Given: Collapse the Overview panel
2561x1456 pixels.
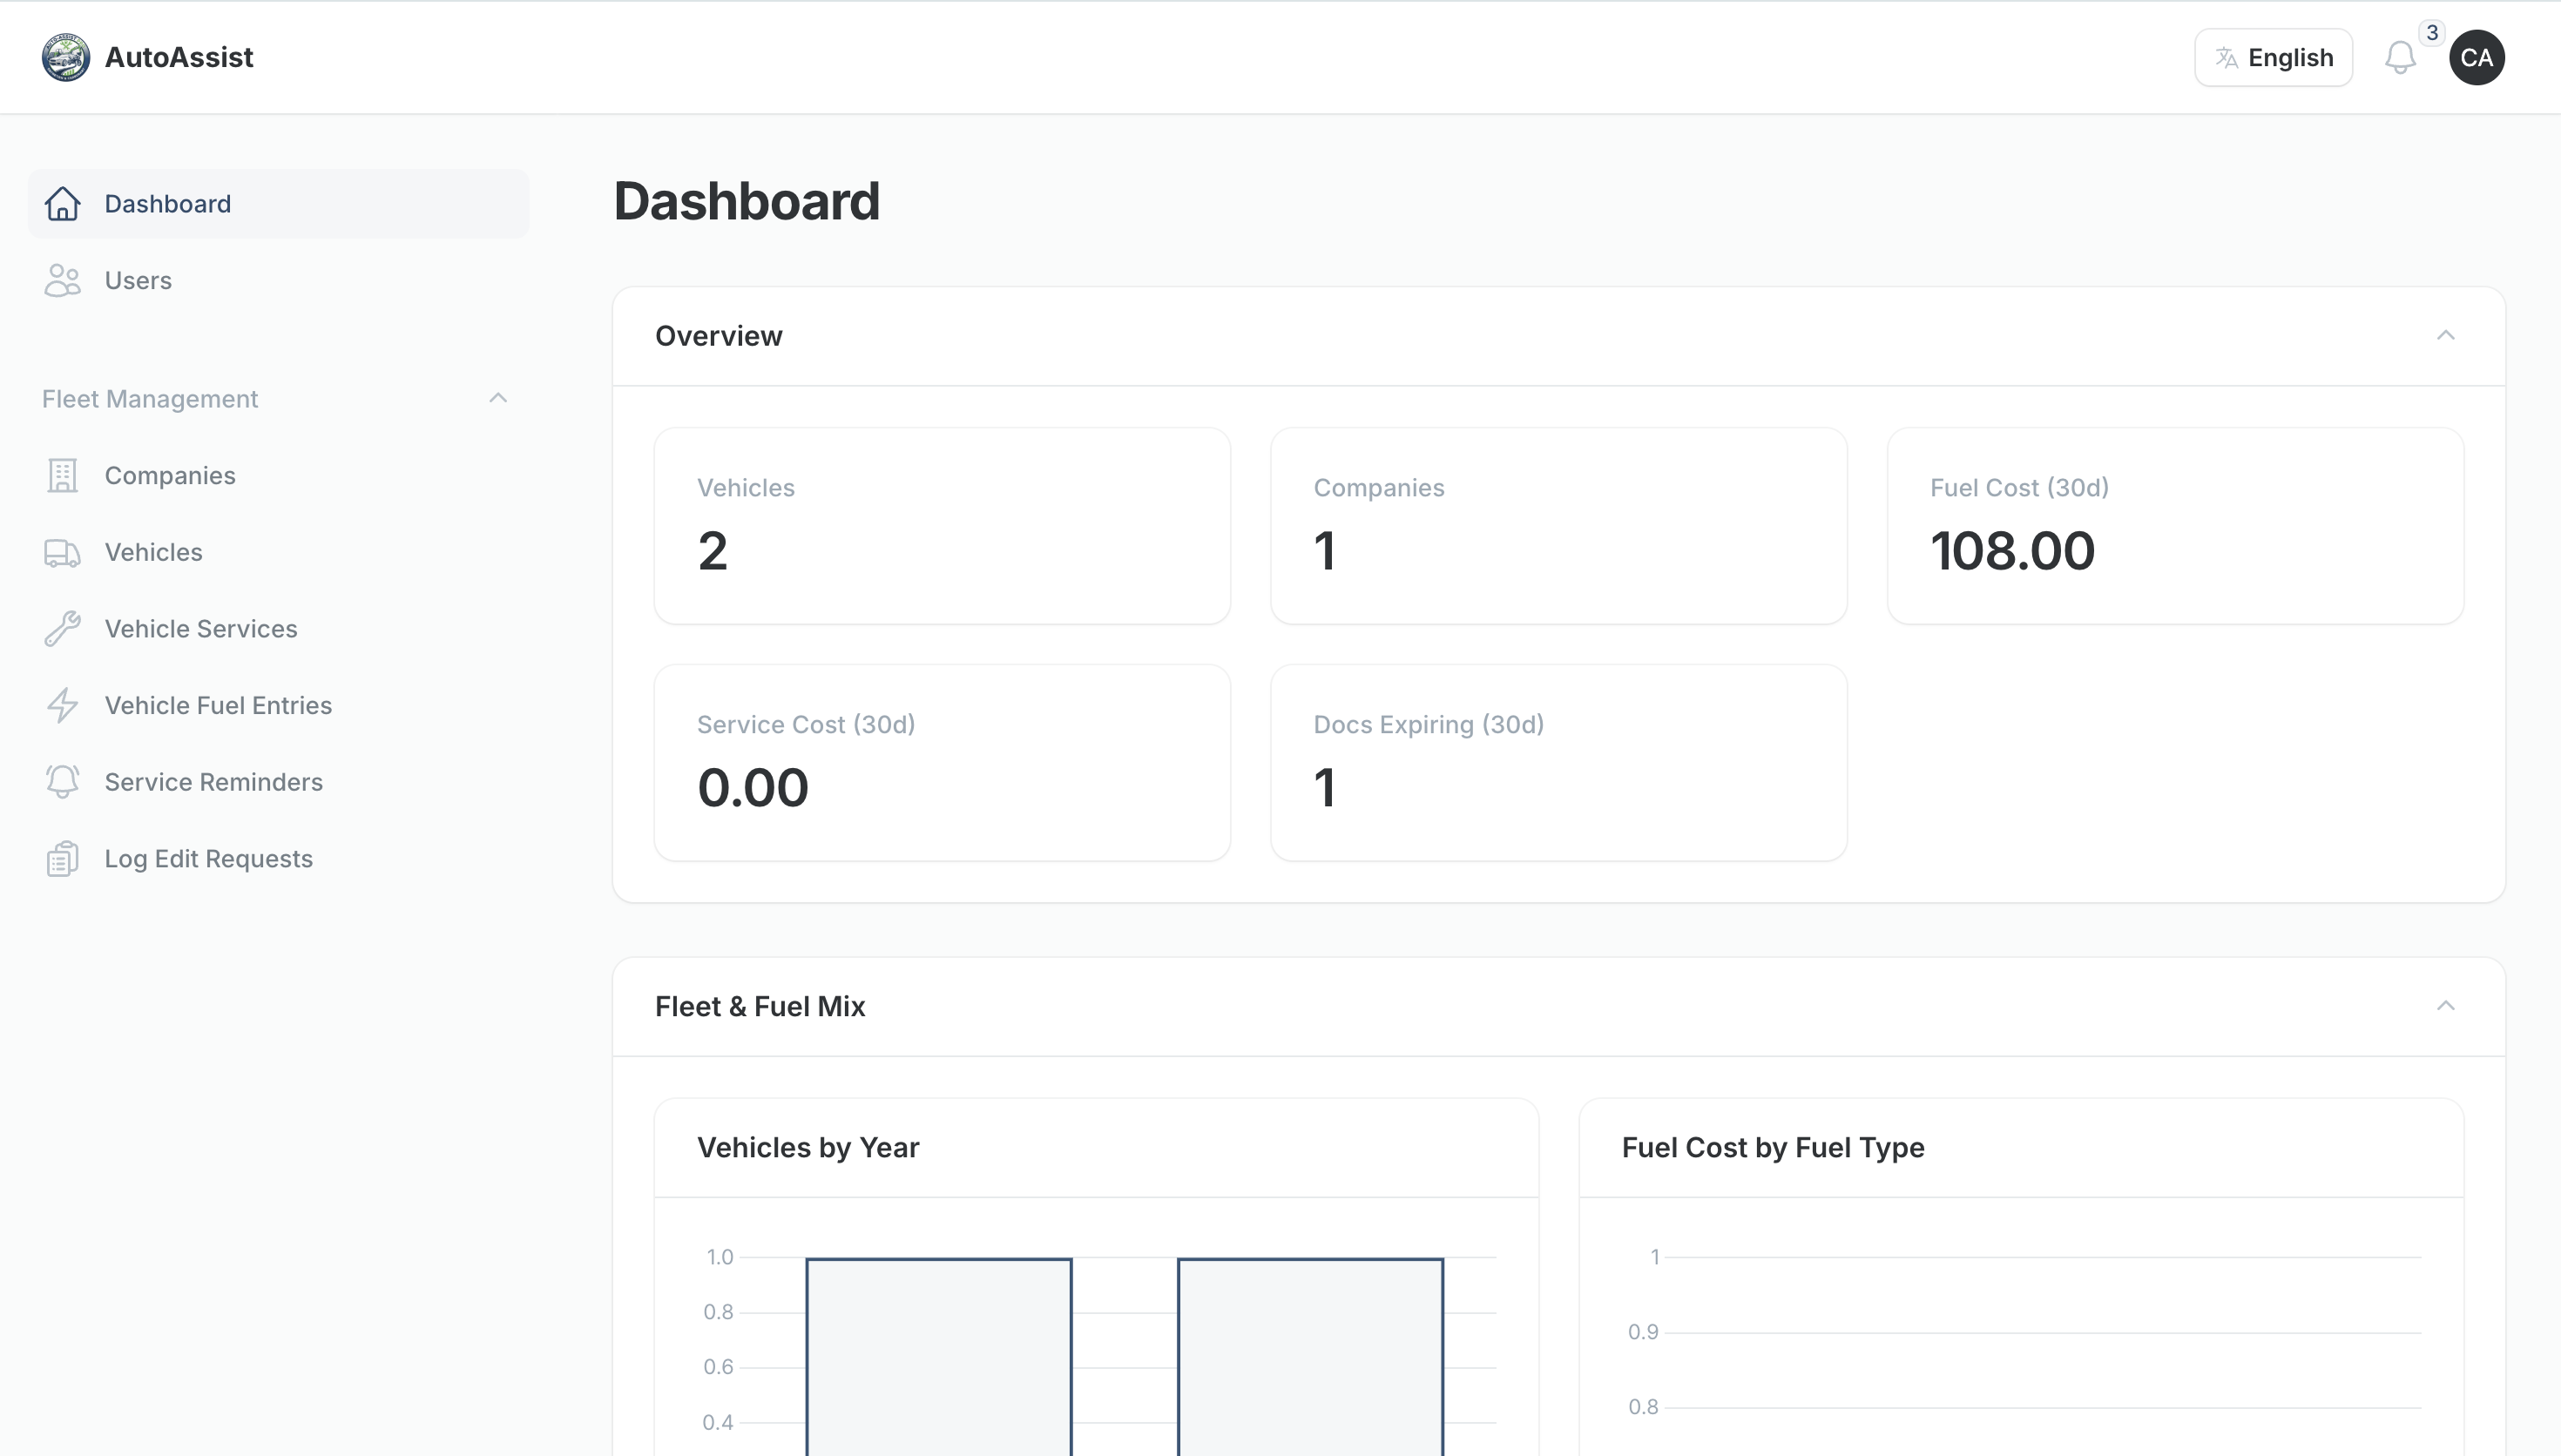Looking at the screenshot, I should coord(2445,335).
